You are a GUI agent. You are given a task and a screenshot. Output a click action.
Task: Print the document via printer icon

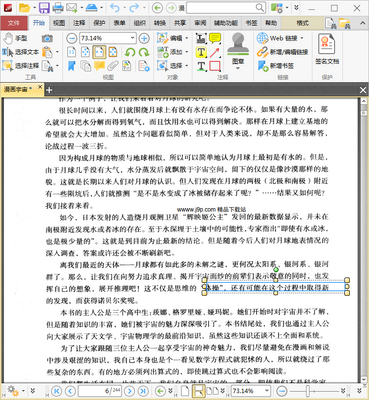pyautogui.click(x=58, y=7)
